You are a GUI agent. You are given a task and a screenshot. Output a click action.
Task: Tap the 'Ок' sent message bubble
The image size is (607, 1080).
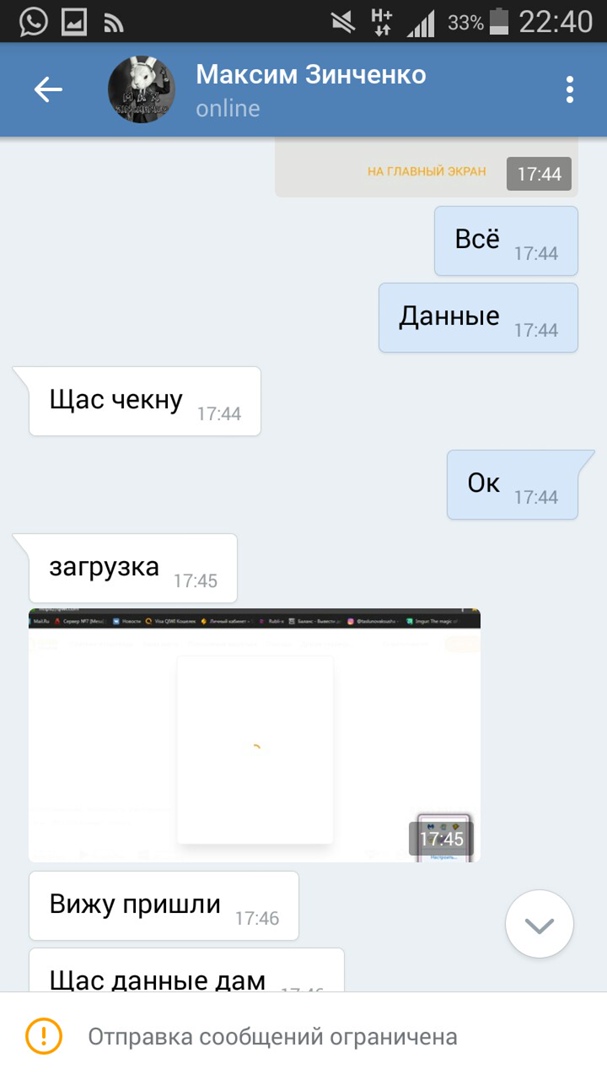pos(513,485)
